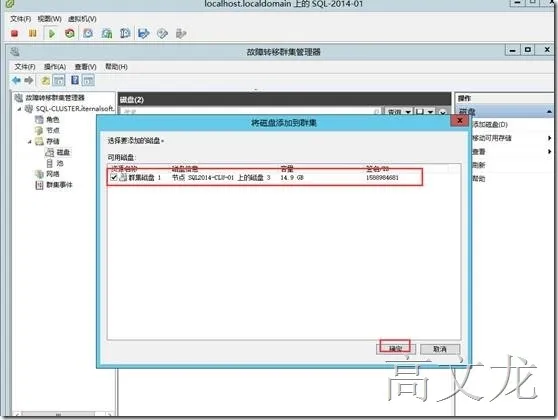Select 磁盘 tree item
Image resolution: width=558 pixels, height=420 pixels.
(63, 153)
